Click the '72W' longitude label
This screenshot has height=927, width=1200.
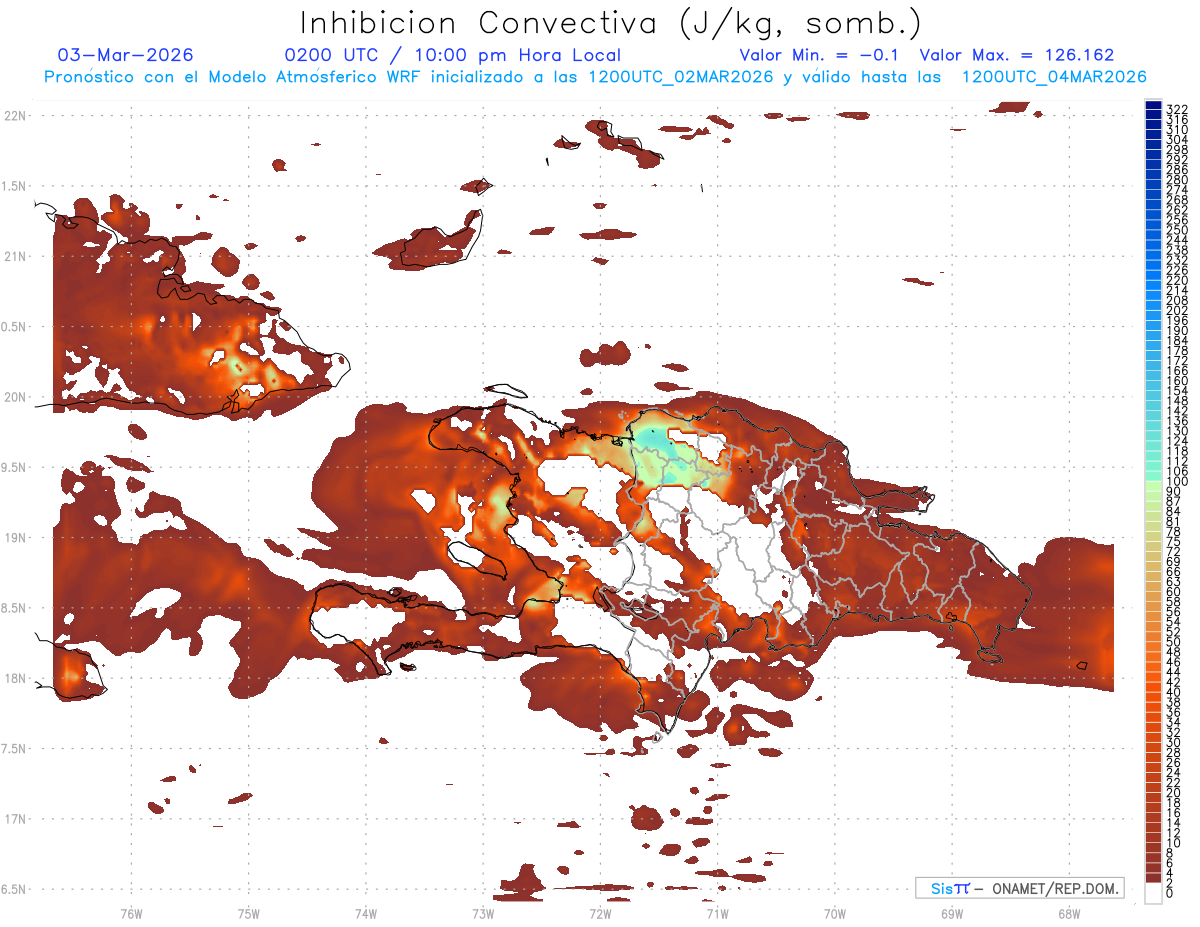click(600, 913)
